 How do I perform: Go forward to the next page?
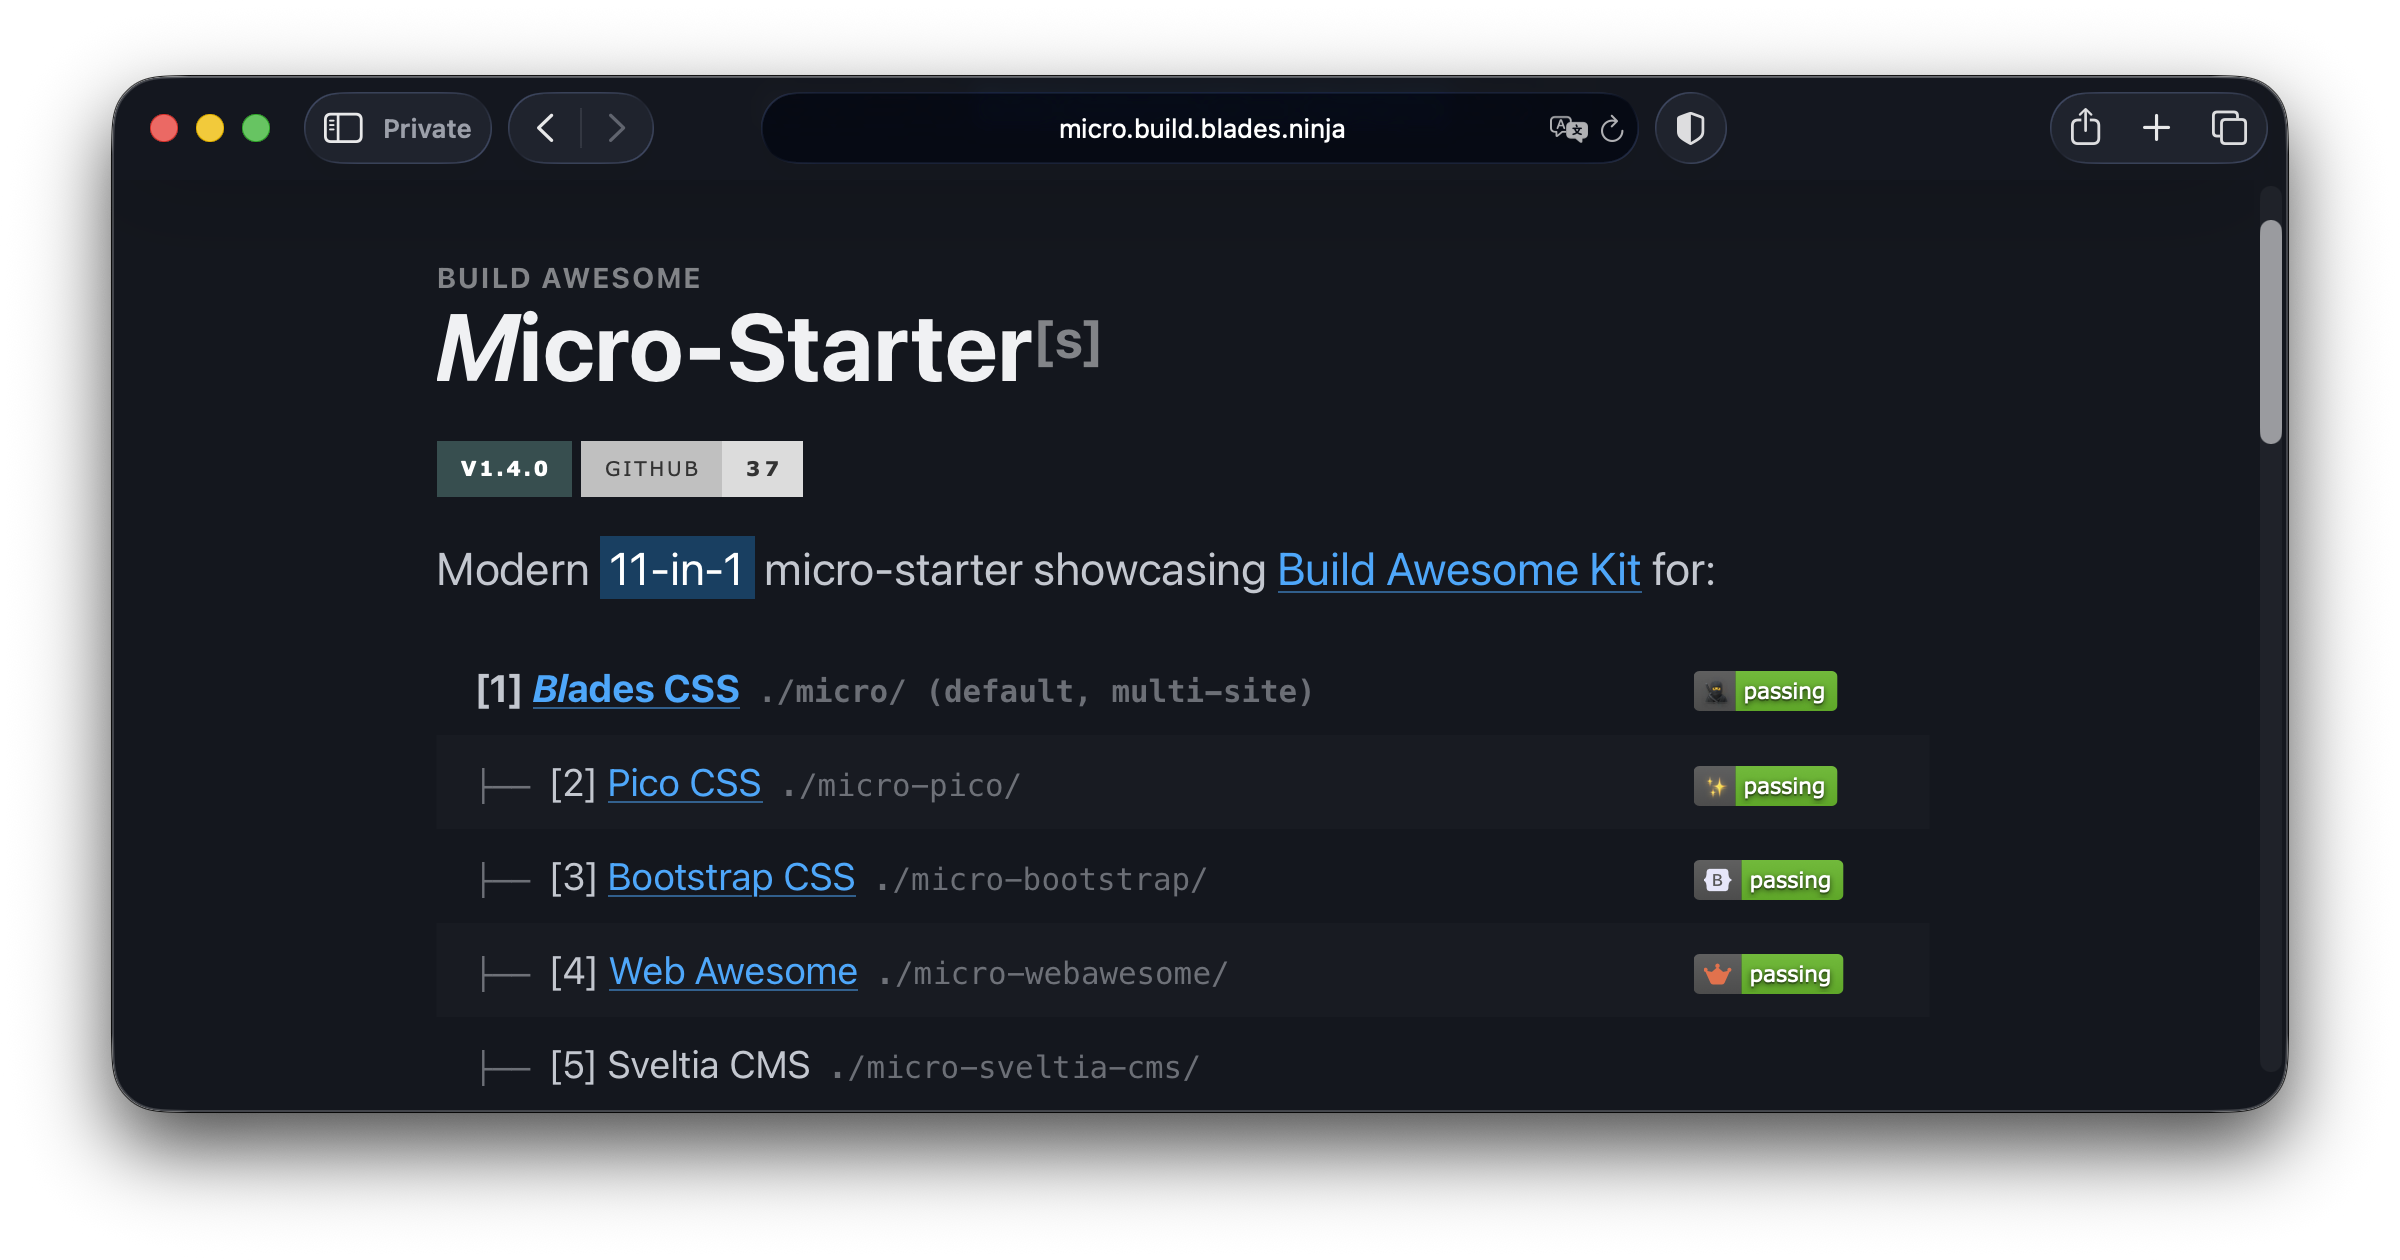click(x=616, y=128)
